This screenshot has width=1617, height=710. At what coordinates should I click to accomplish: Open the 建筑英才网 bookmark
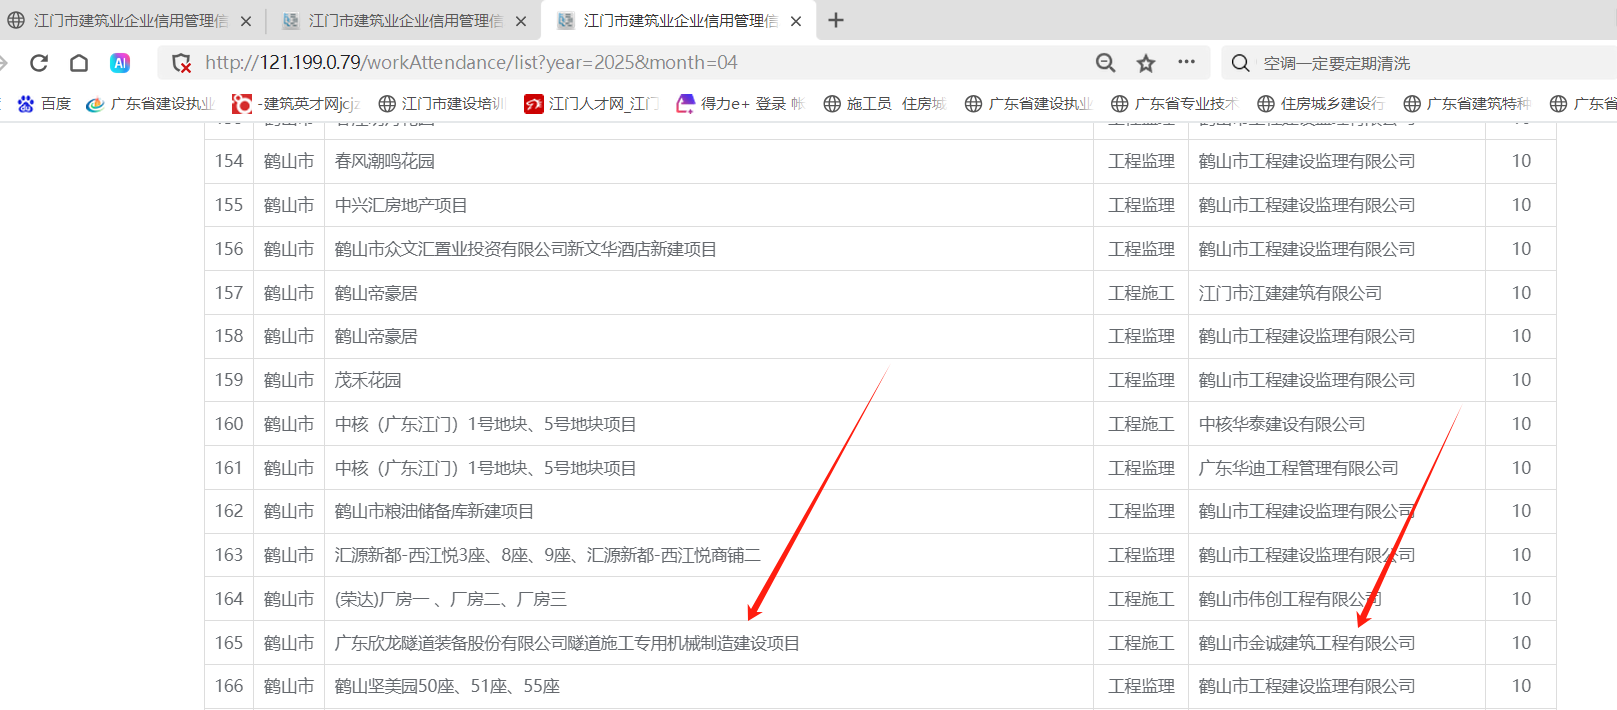click(x=296, y=103)
